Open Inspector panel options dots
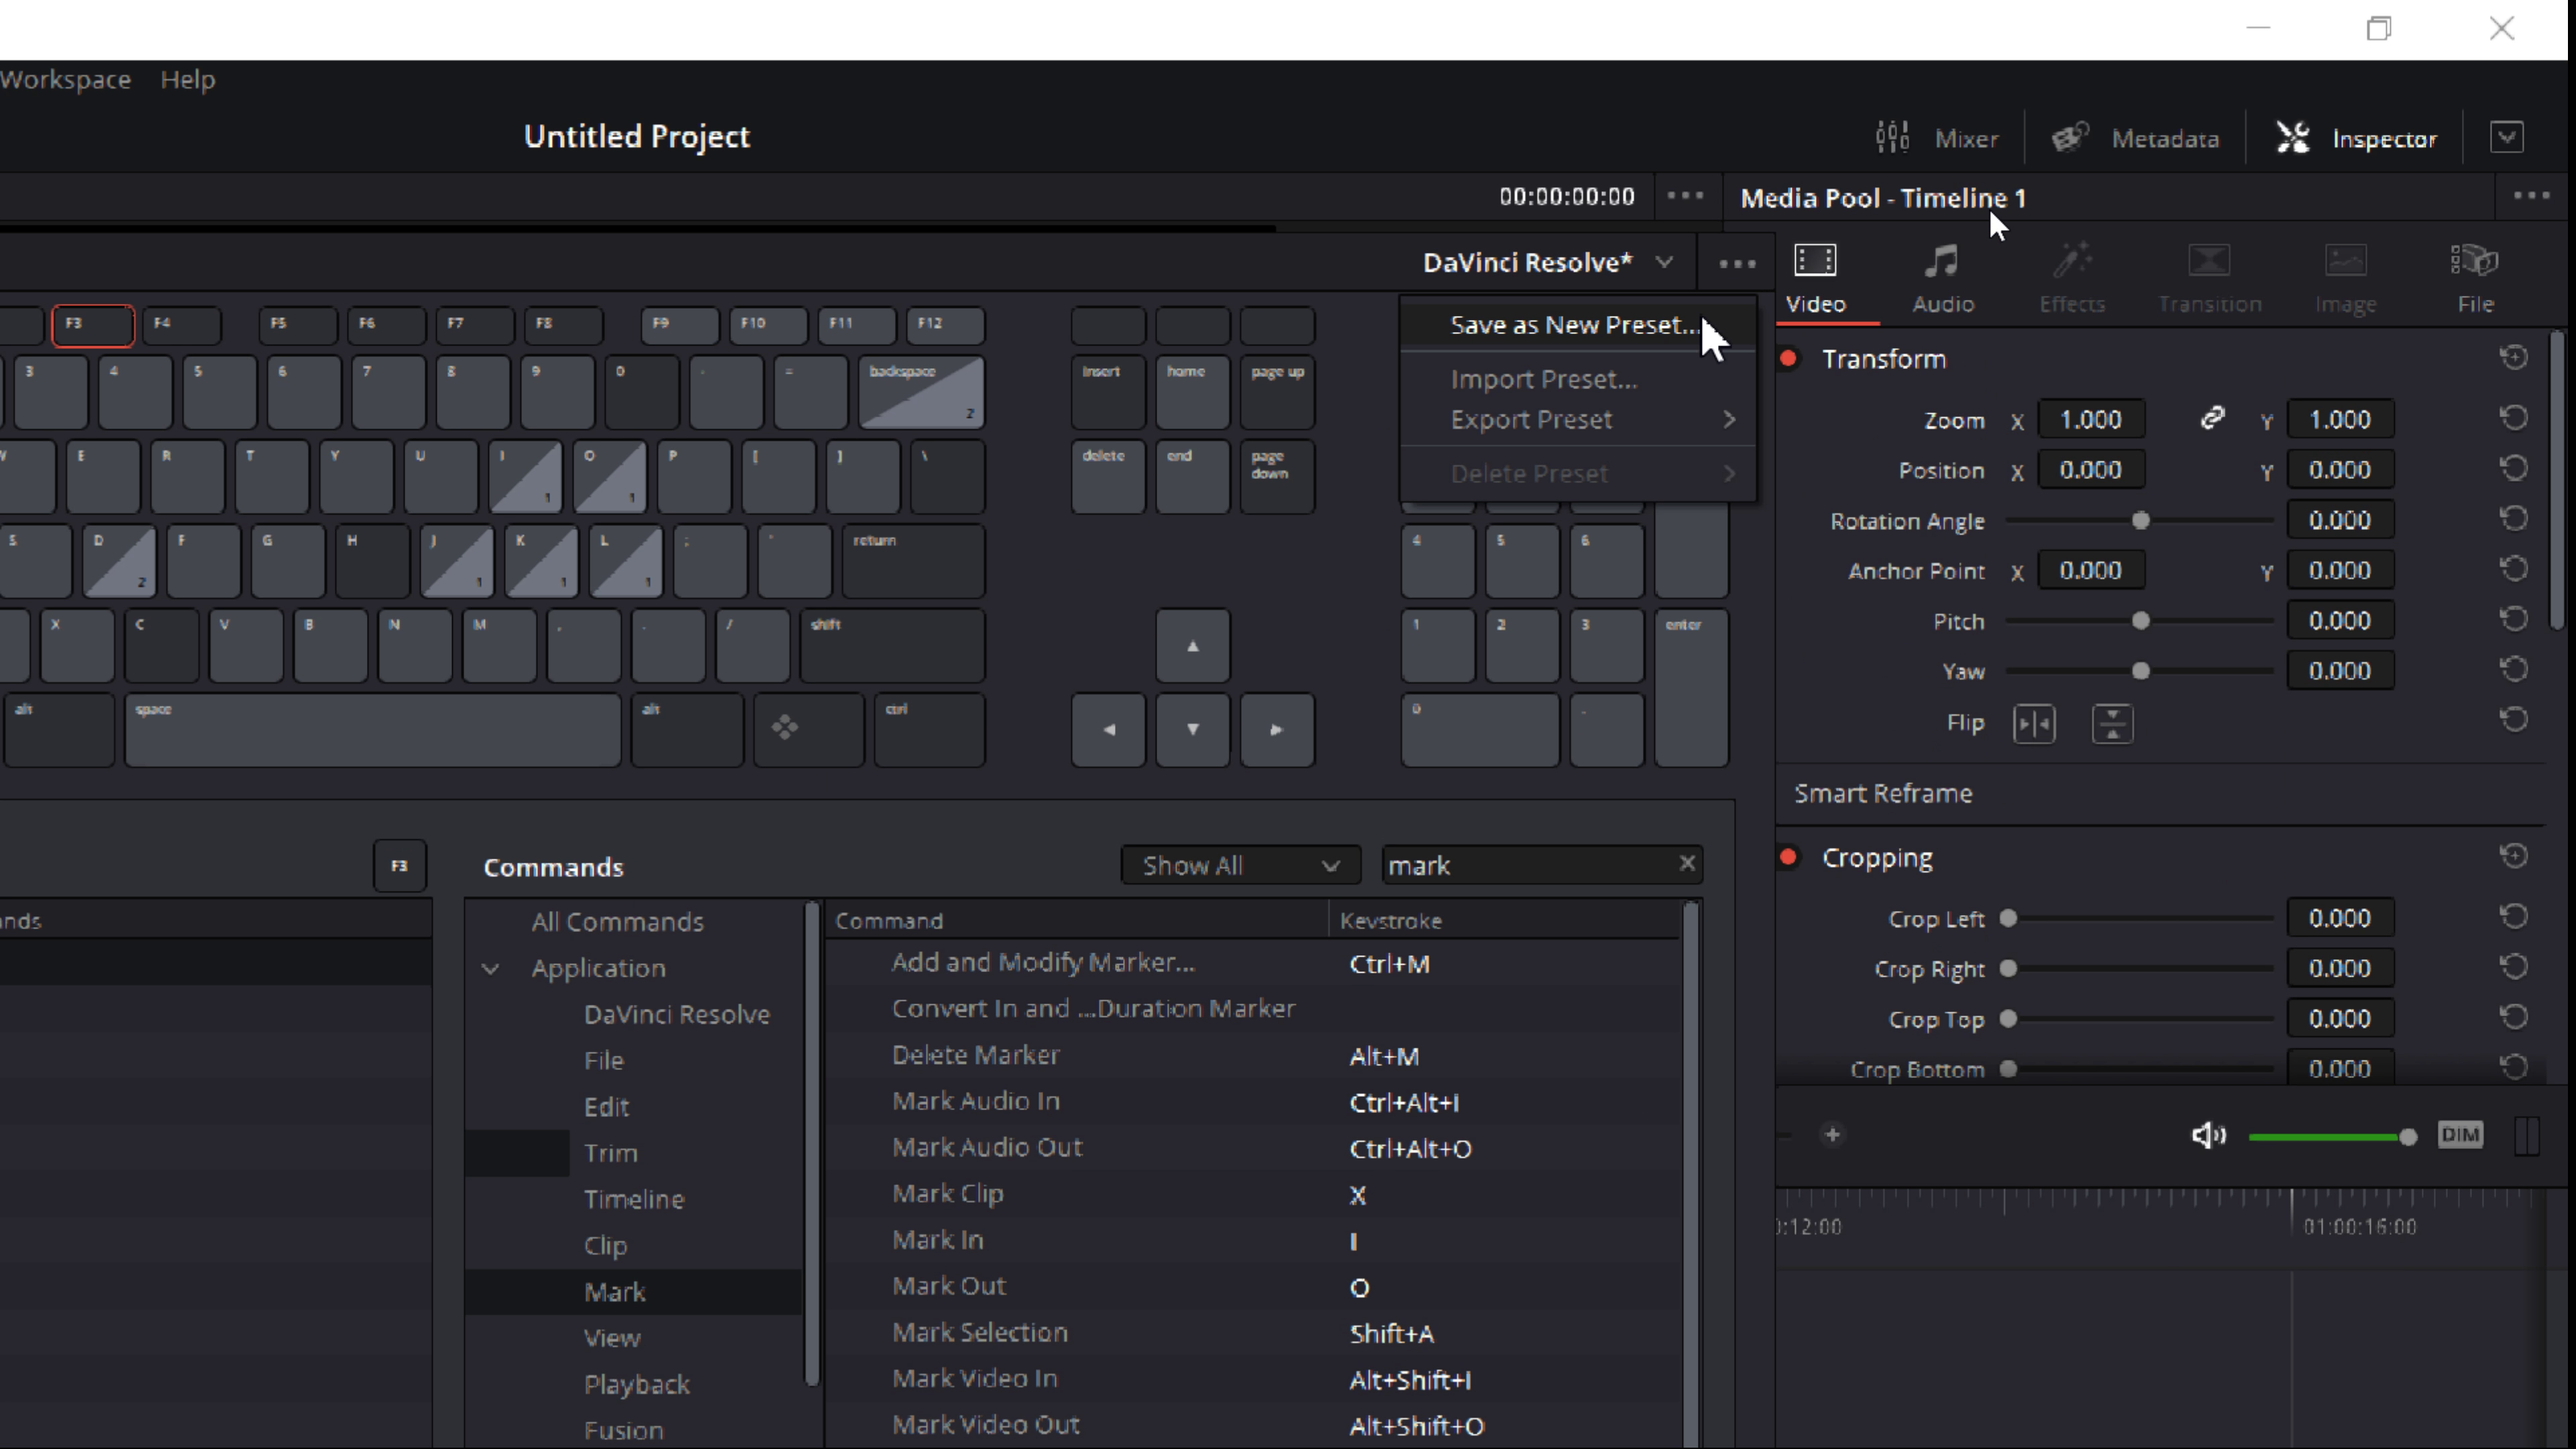The image size is (2576, 1449). coord(2531,196)
